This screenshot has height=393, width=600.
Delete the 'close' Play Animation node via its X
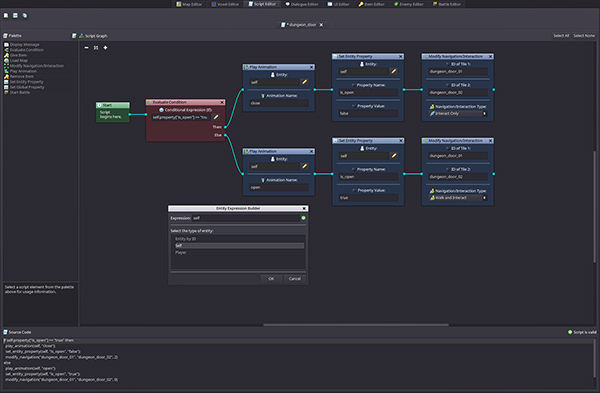pos(311,67)
